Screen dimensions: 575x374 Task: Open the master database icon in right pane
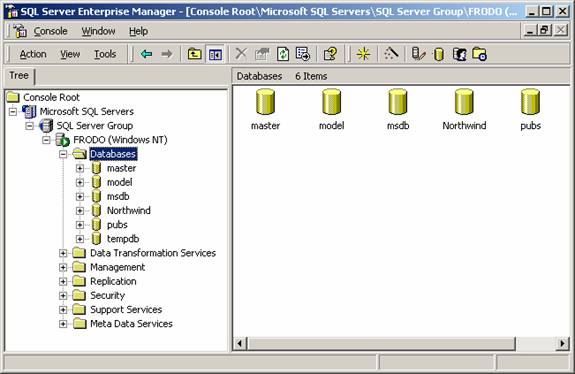point(265,102)
